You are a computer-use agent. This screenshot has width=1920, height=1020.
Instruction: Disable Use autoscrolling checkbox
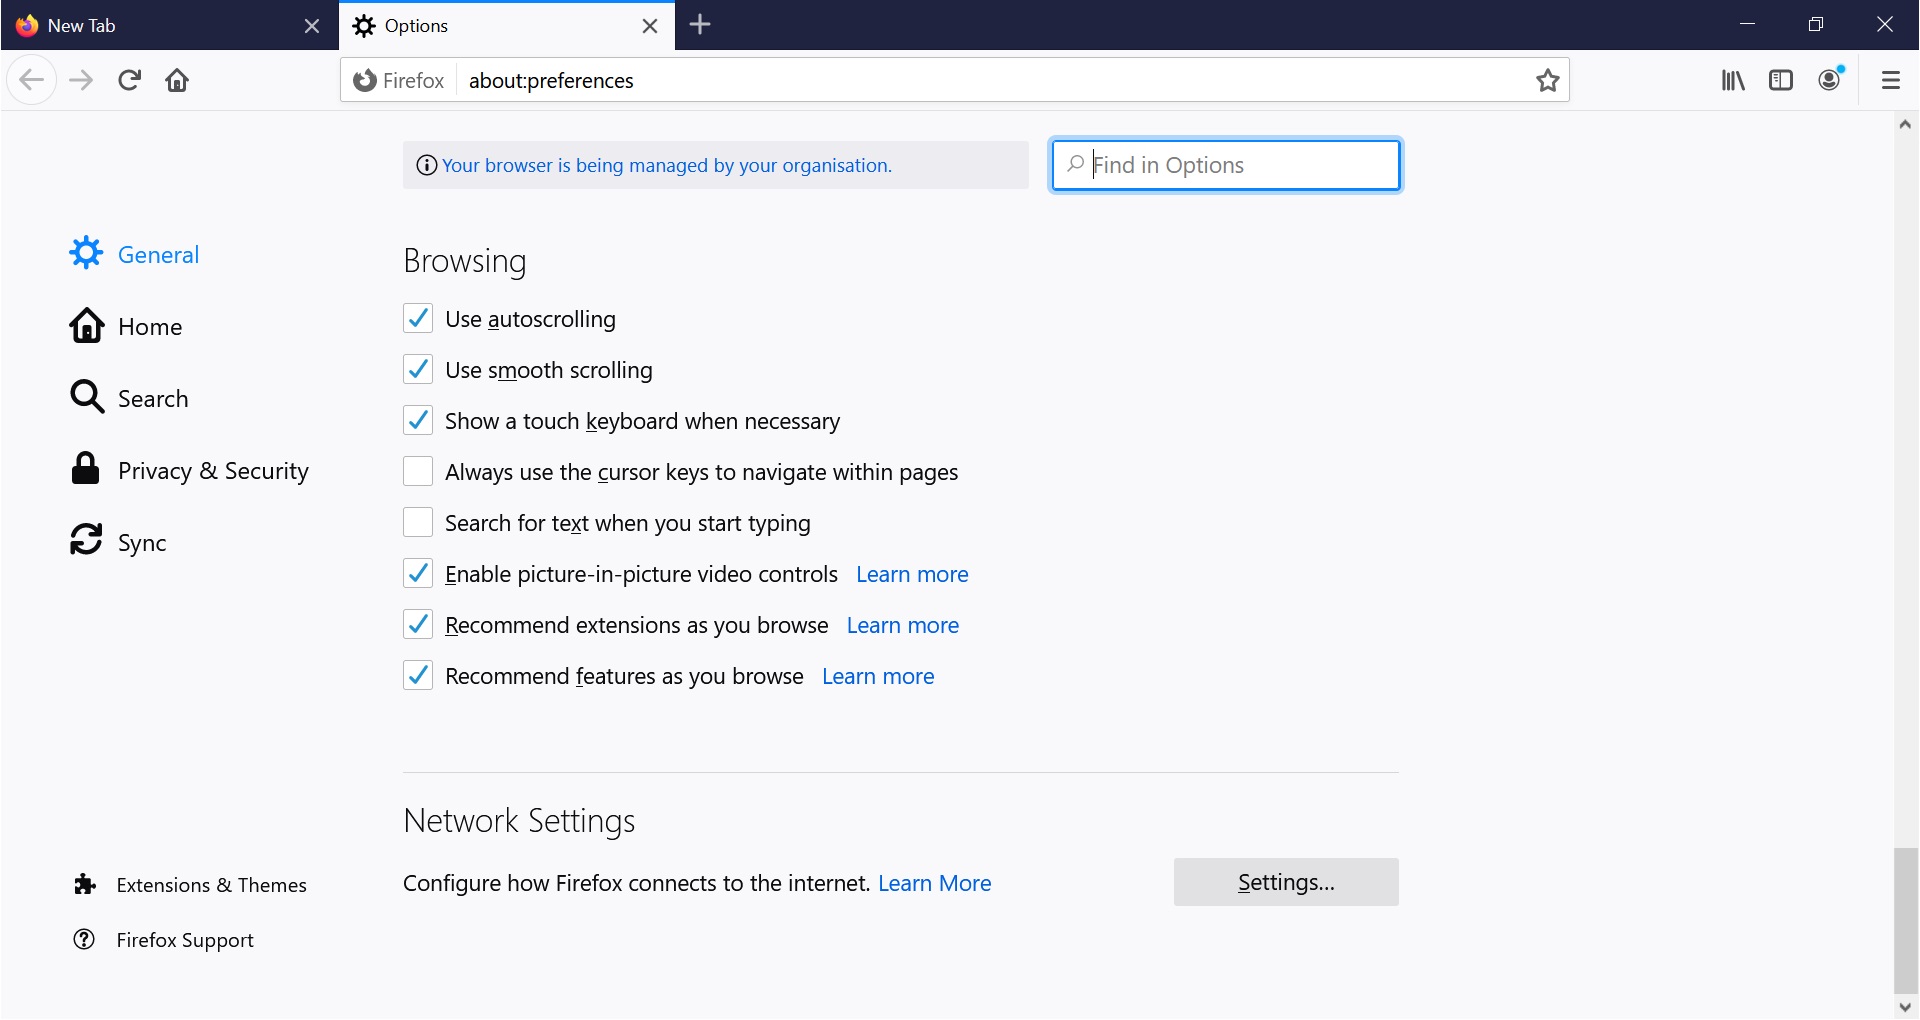[x=418, y=318]
